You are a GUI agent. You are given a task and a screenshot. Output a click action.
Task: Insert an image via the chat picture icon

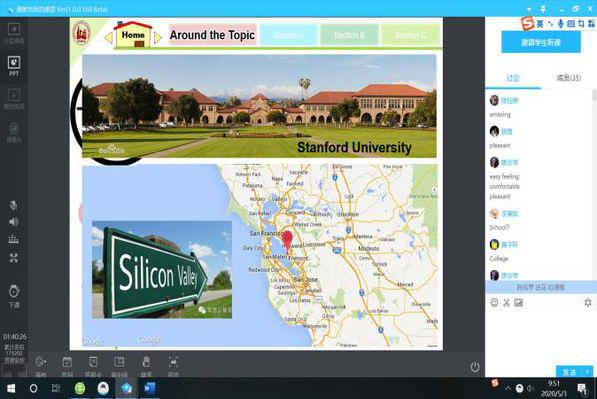(x=519, y=303)
